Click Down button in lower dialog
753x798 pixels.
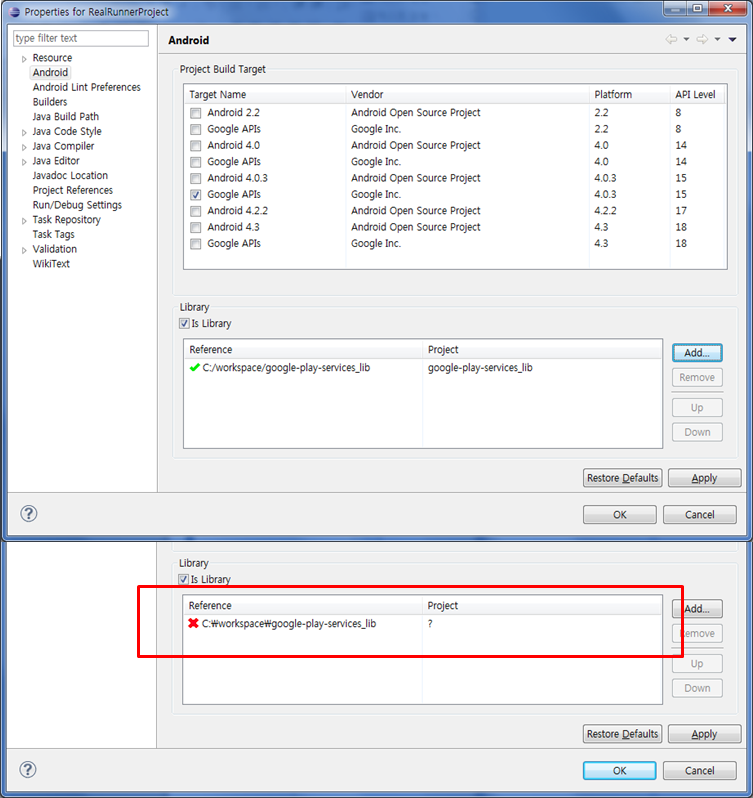(697, 688)
